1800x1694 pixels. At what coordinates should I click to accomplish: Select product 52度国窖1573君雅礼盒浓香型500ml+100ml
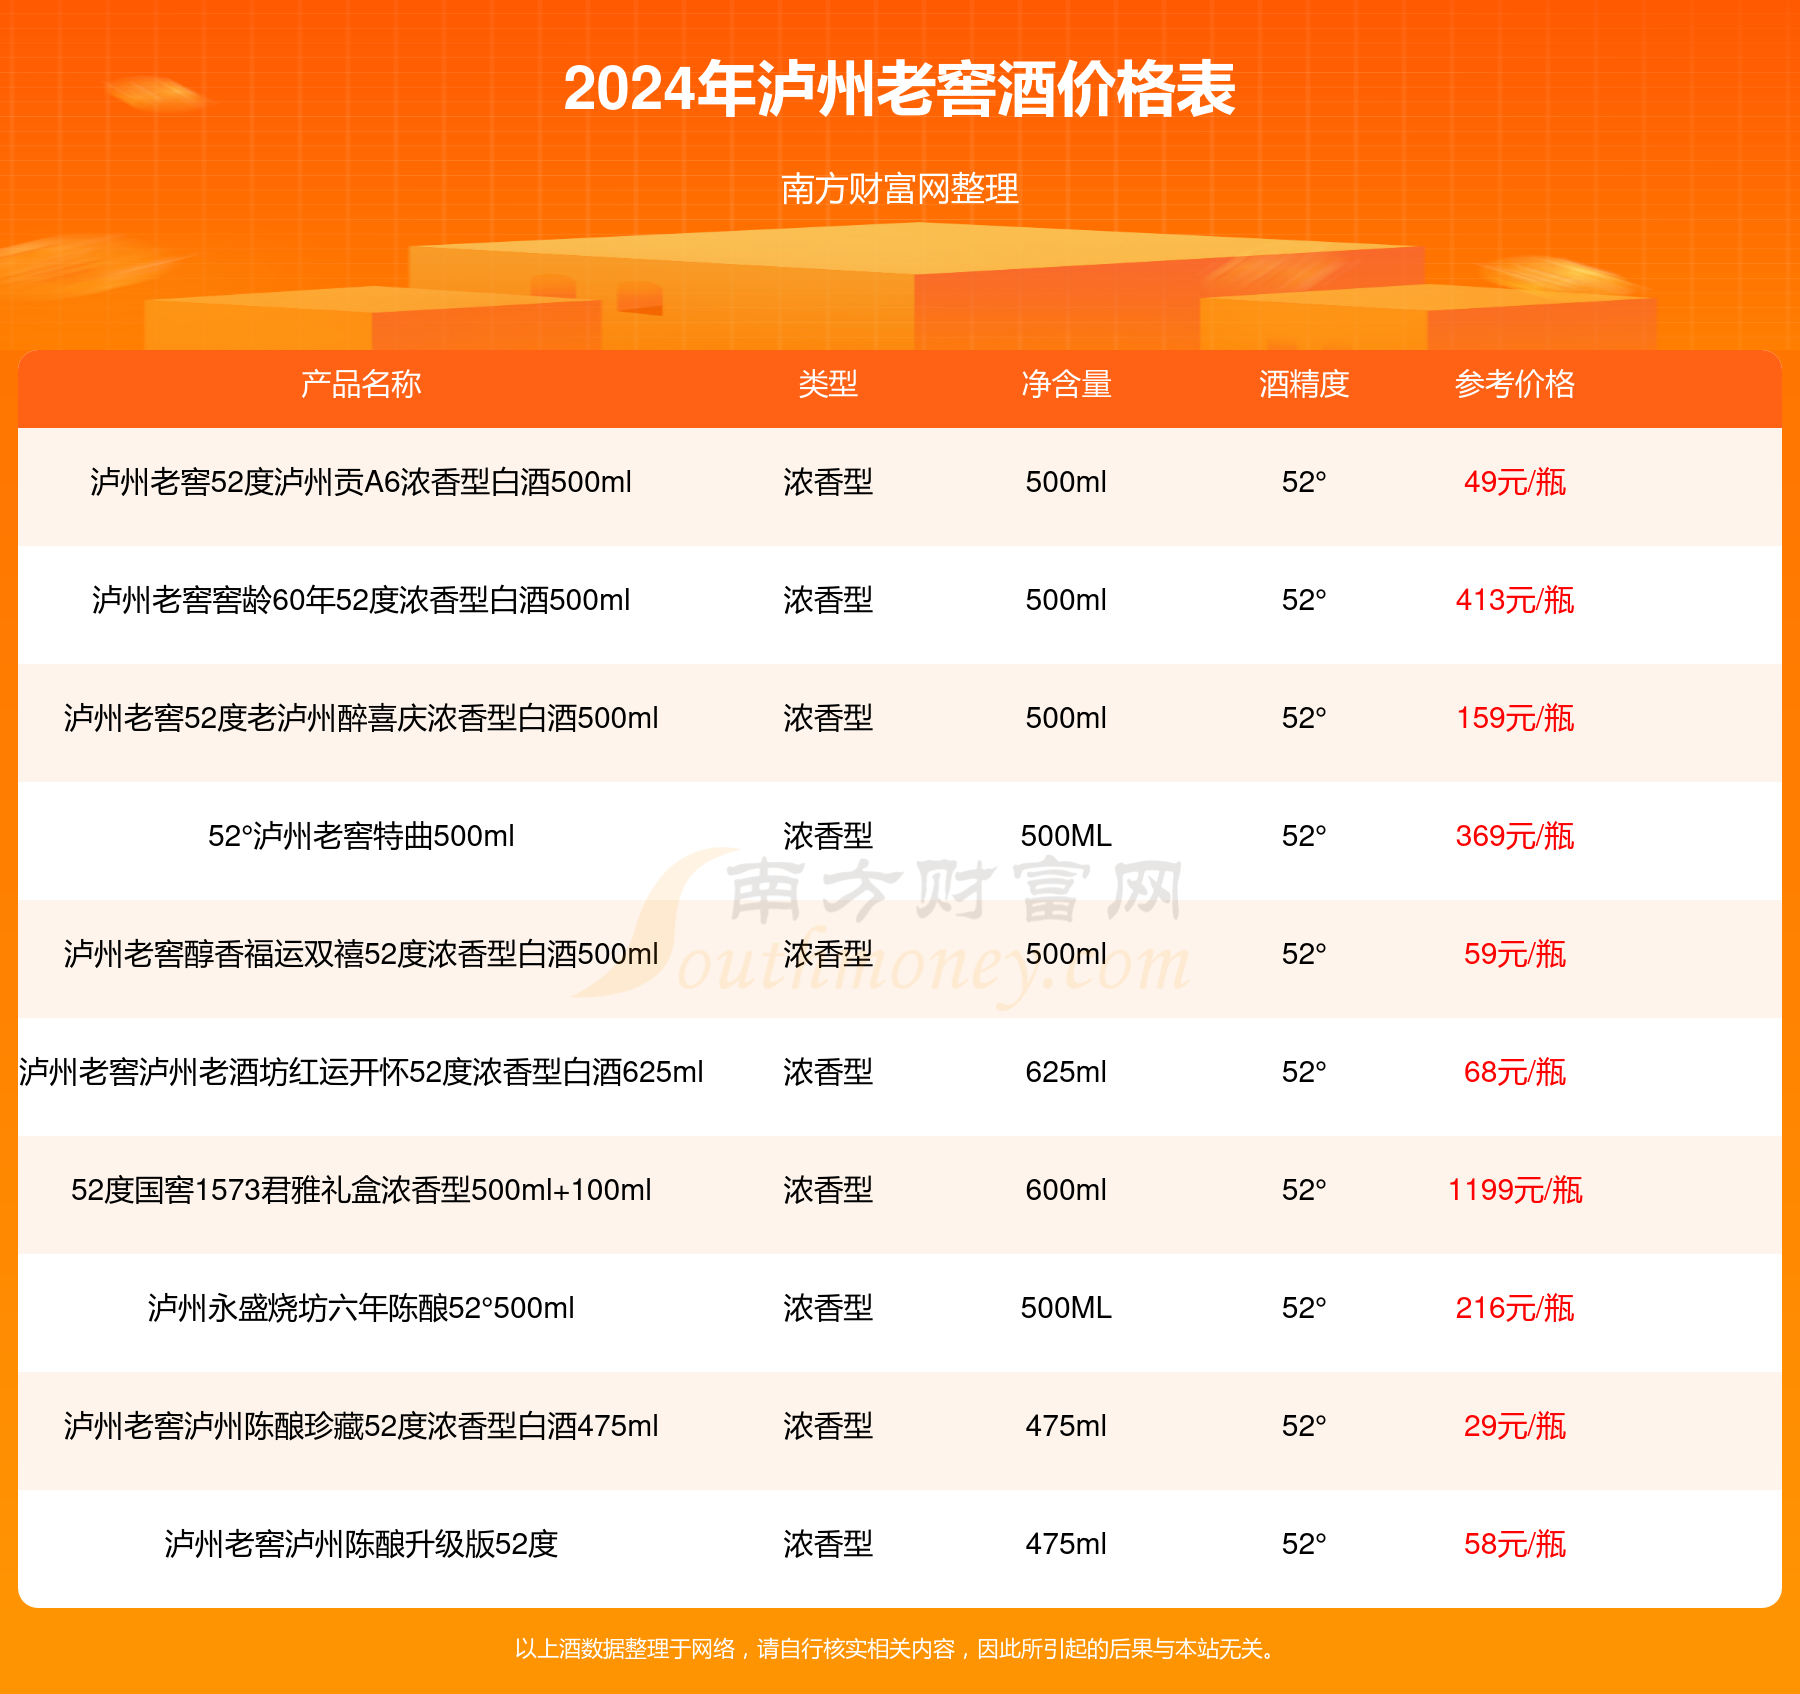tap(361, 1190)
